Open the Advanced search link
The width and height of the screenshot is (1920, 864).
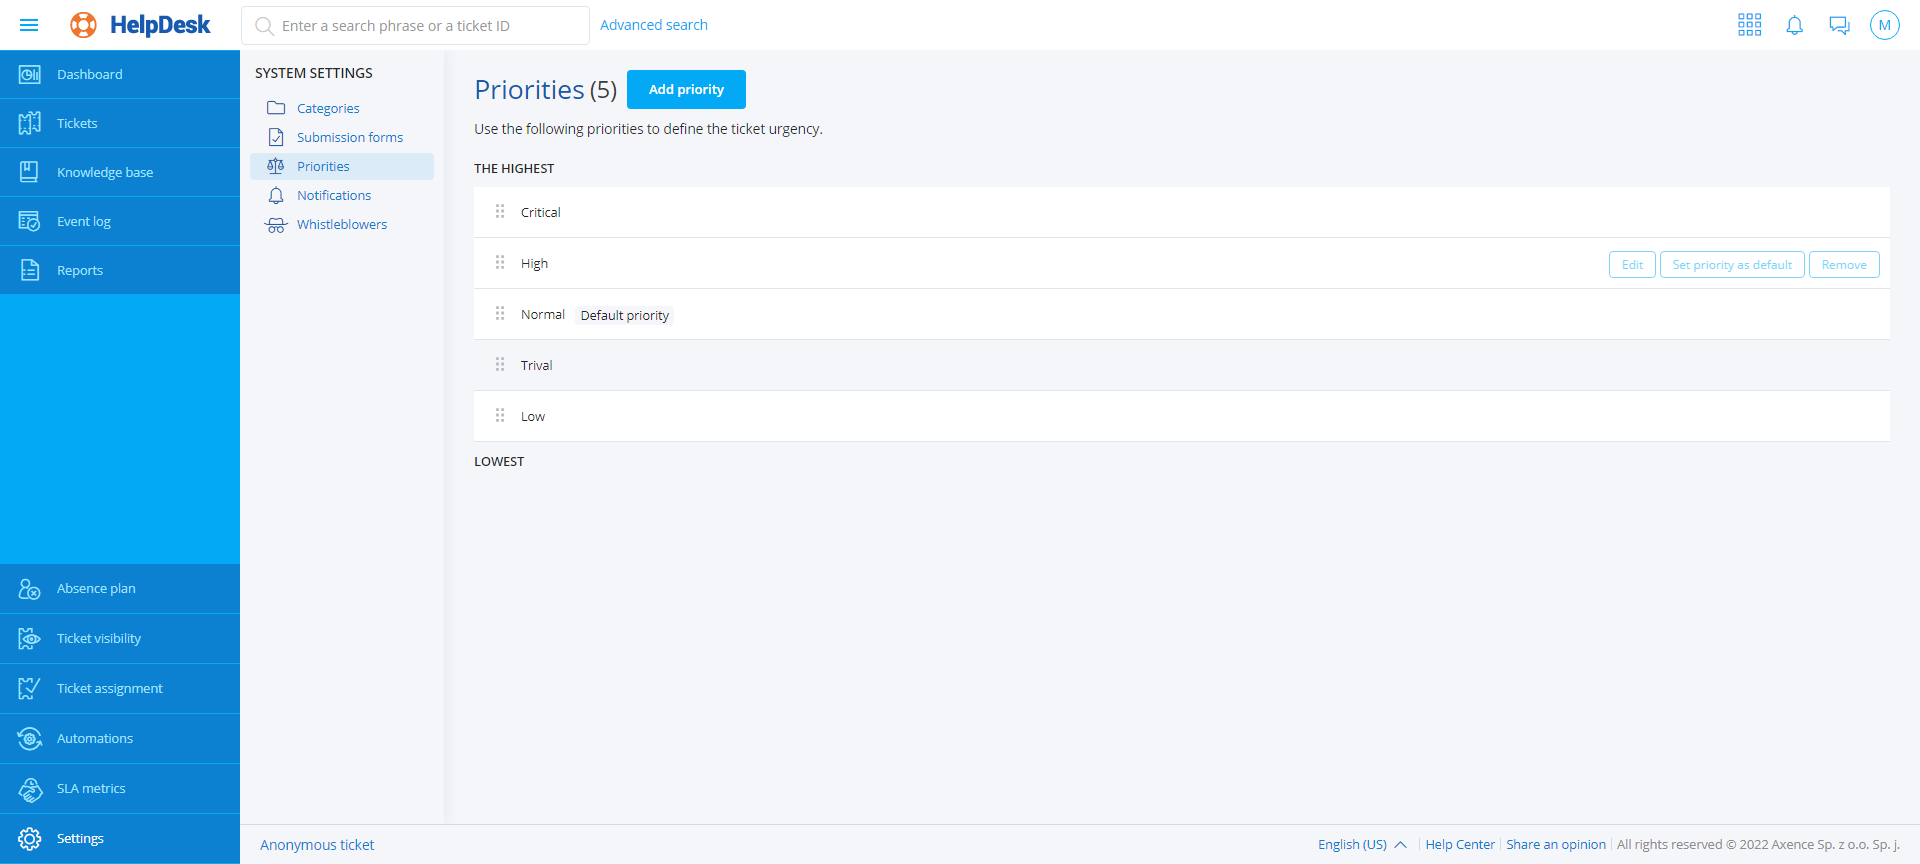point(653,25)
